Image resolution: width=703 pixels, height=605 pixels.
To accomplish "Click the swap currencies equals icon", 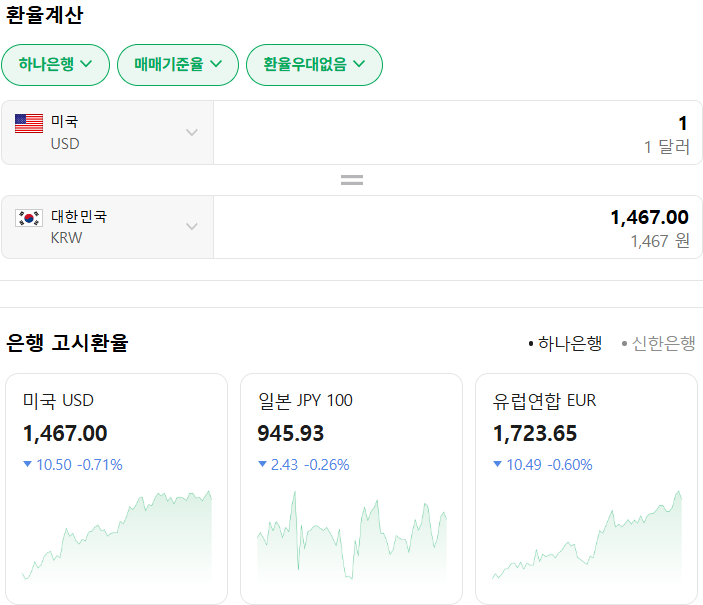I will pos(351,180).
